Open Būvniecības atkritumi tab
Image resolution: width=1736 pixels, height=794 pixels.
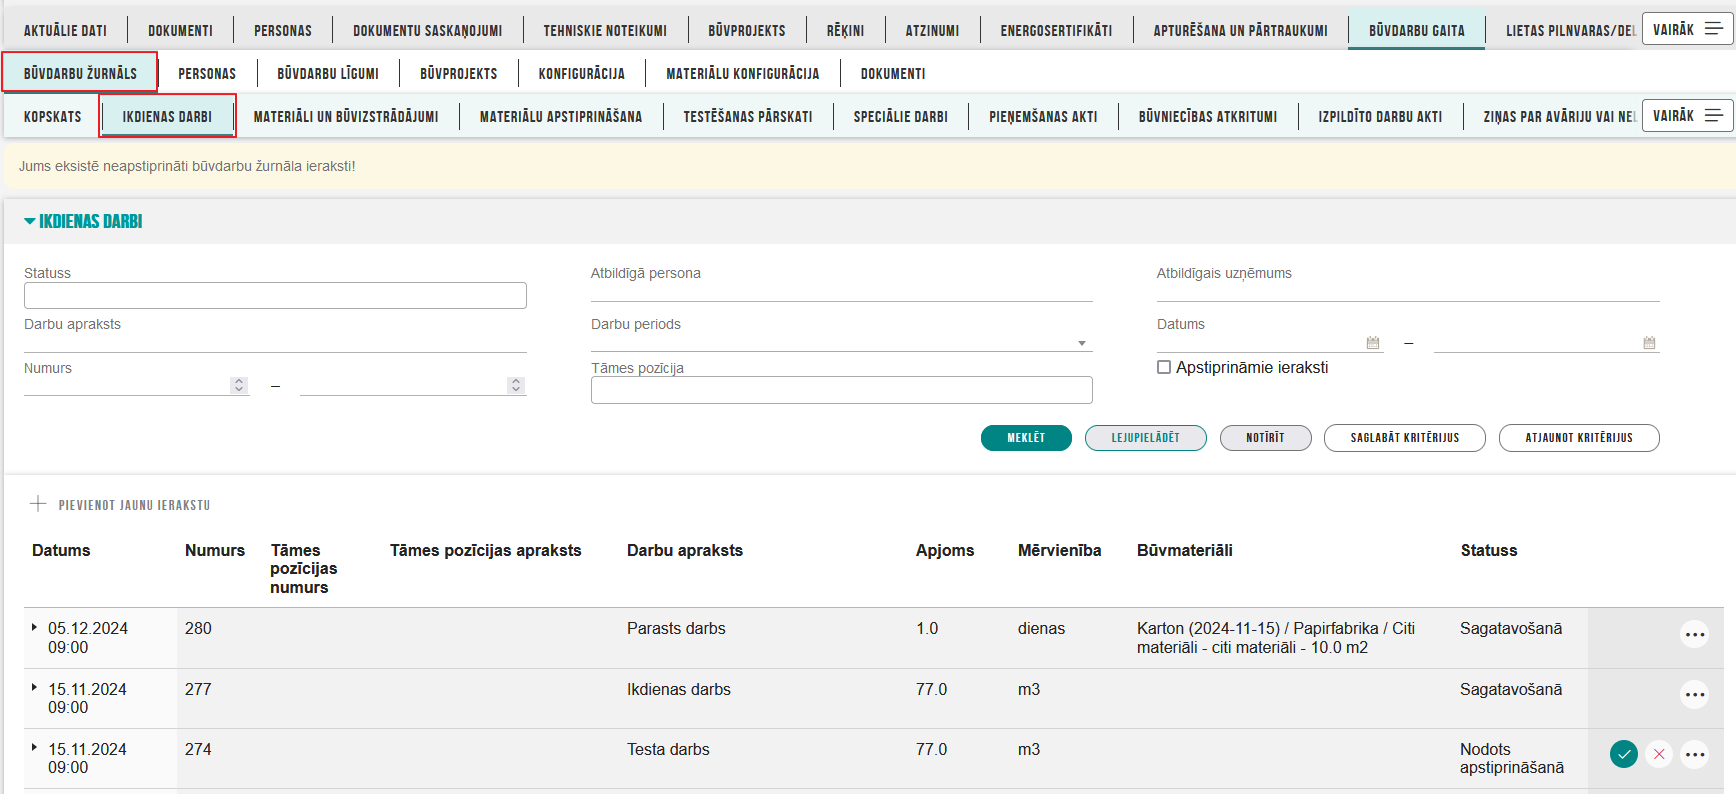click(1208, 117)
